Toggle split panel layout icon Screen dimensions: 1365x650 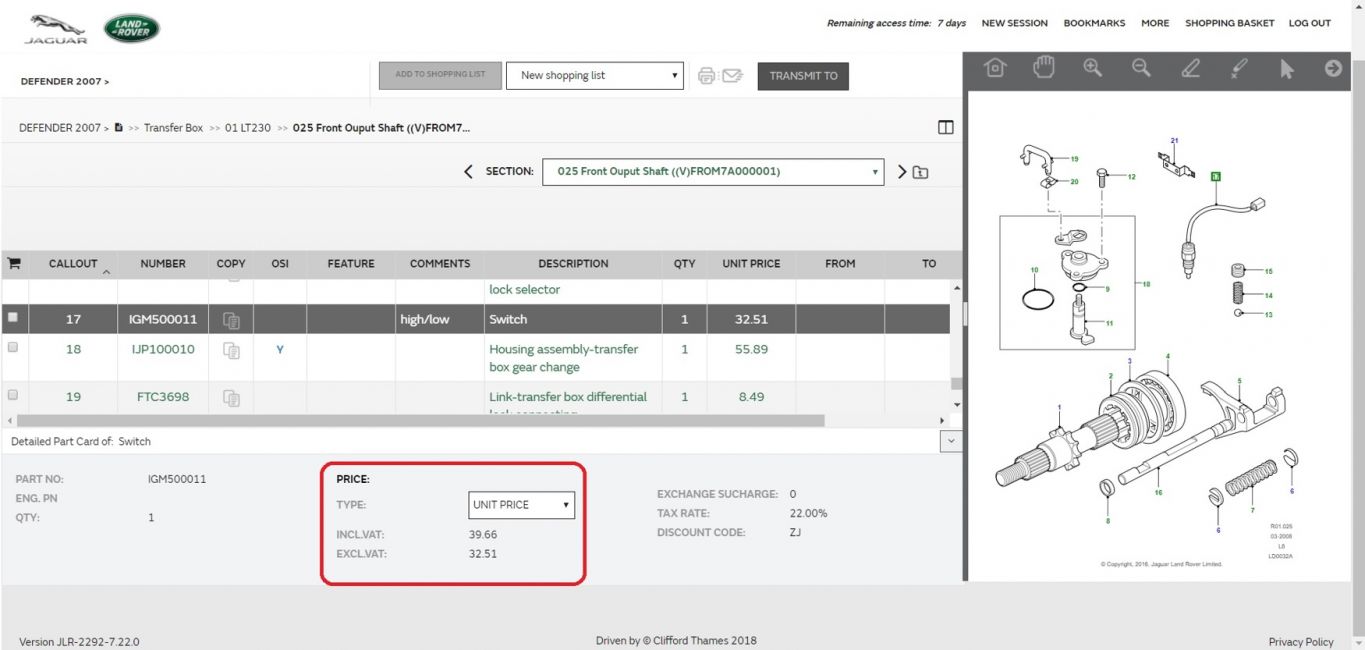coord(946,128)
